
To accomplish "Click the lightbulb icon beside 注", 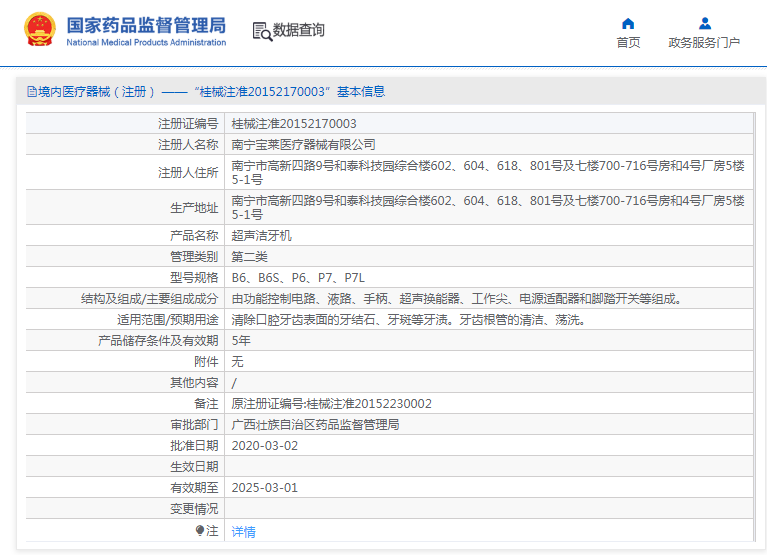I will (200, 531).
